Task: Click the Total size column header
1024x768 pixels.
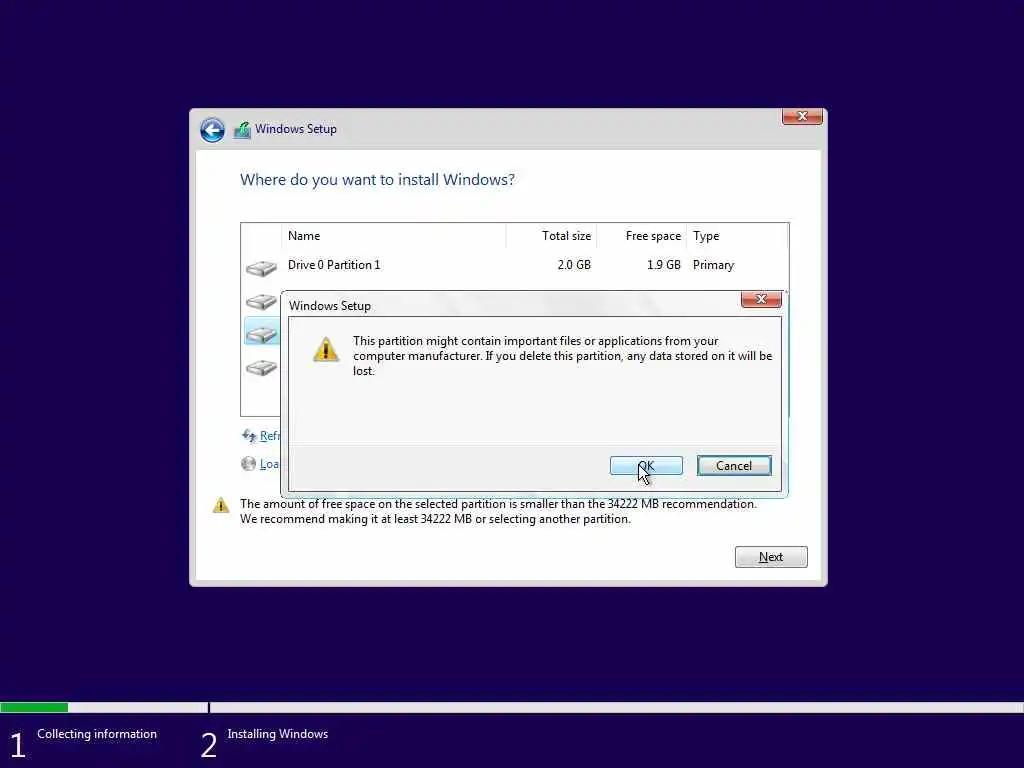Action: point(551,236)
